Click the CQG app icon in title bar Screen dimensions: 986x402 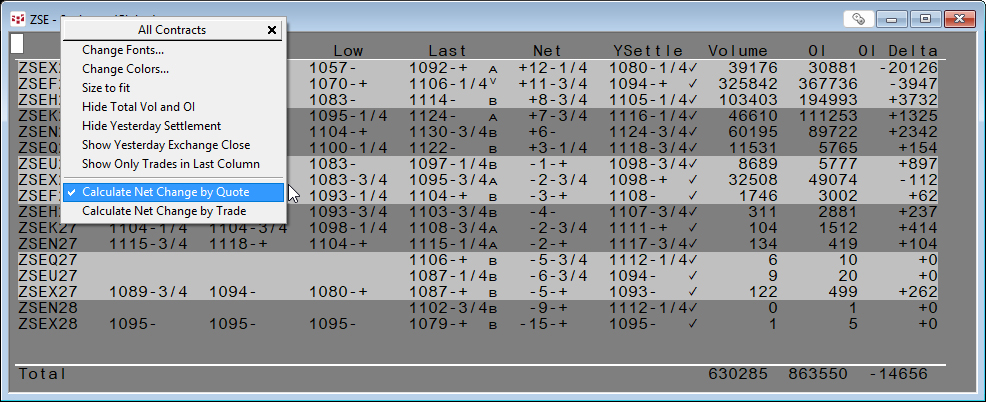point(17,18)
